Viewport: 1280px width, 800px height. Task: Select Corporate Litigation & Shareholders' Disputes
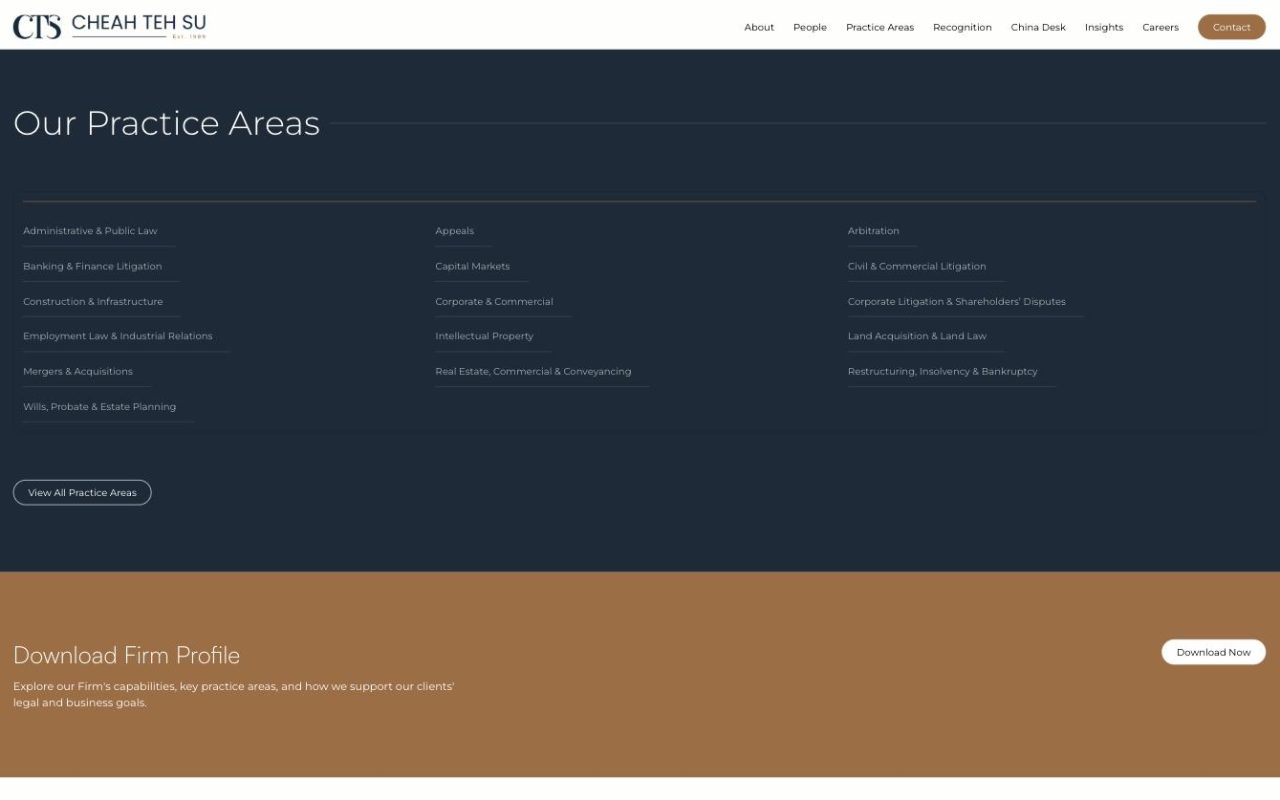point(957,301)
